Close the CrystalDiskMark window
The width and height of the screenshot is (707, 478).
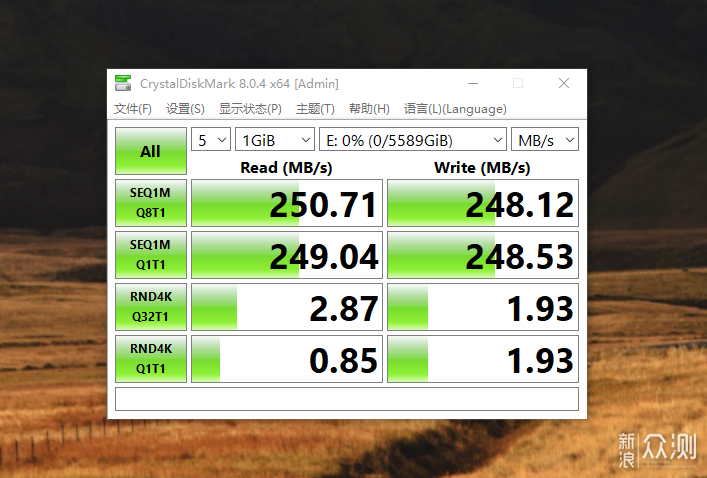(564, 83)
